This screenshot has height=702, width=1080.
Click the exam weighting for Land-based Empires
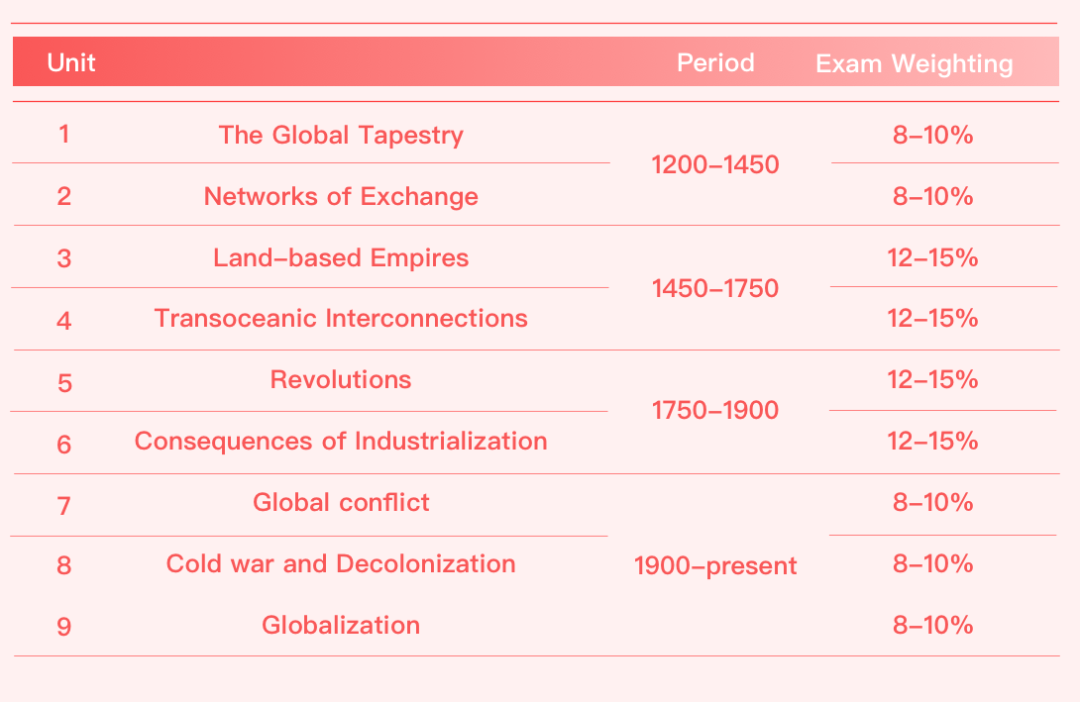pyautogui.click(x=932, y=258)
